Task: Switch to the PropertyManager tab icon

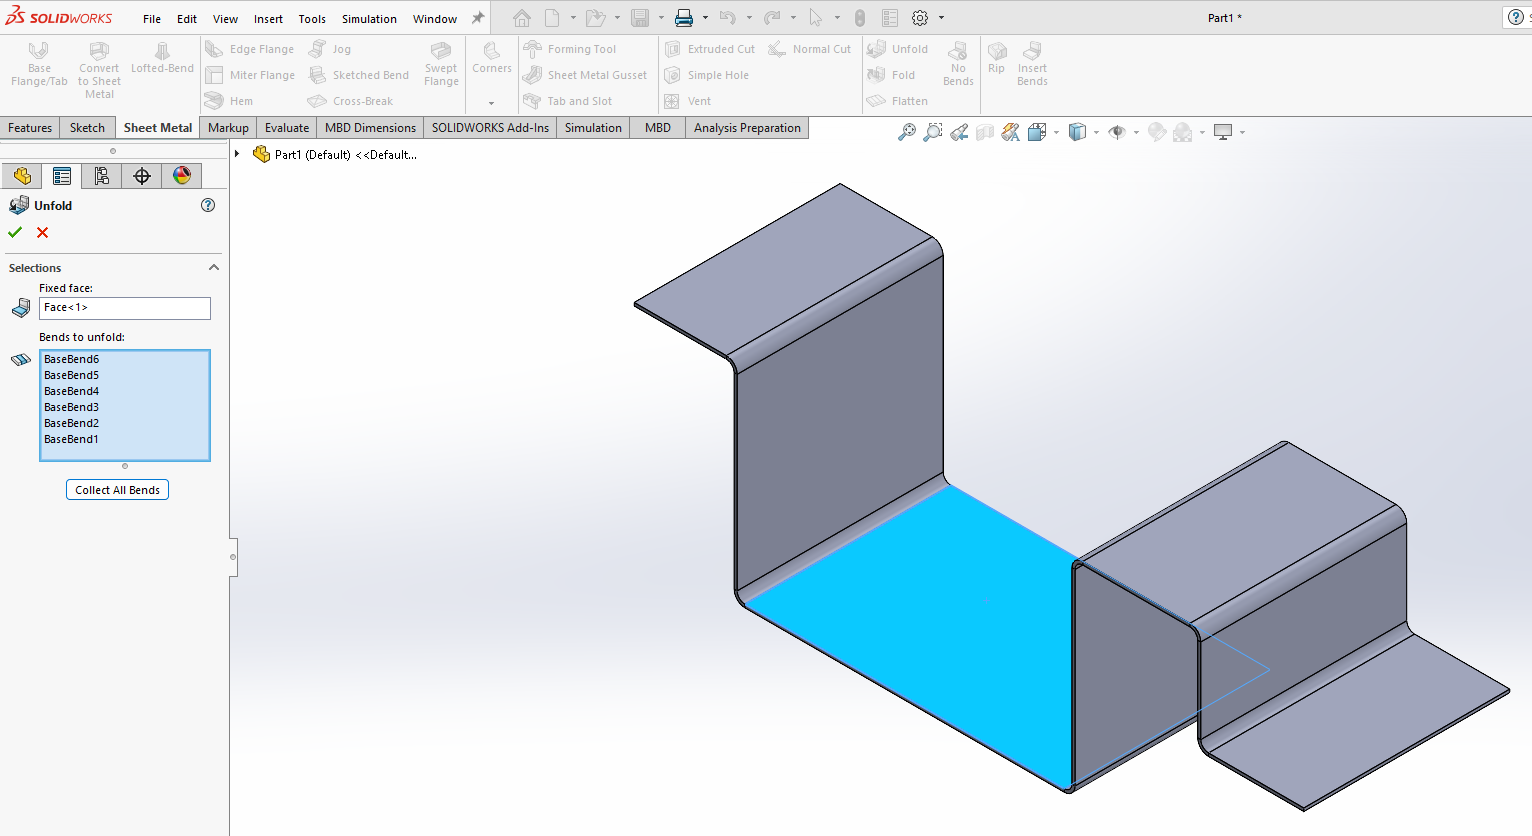Action: click(62, 176)
